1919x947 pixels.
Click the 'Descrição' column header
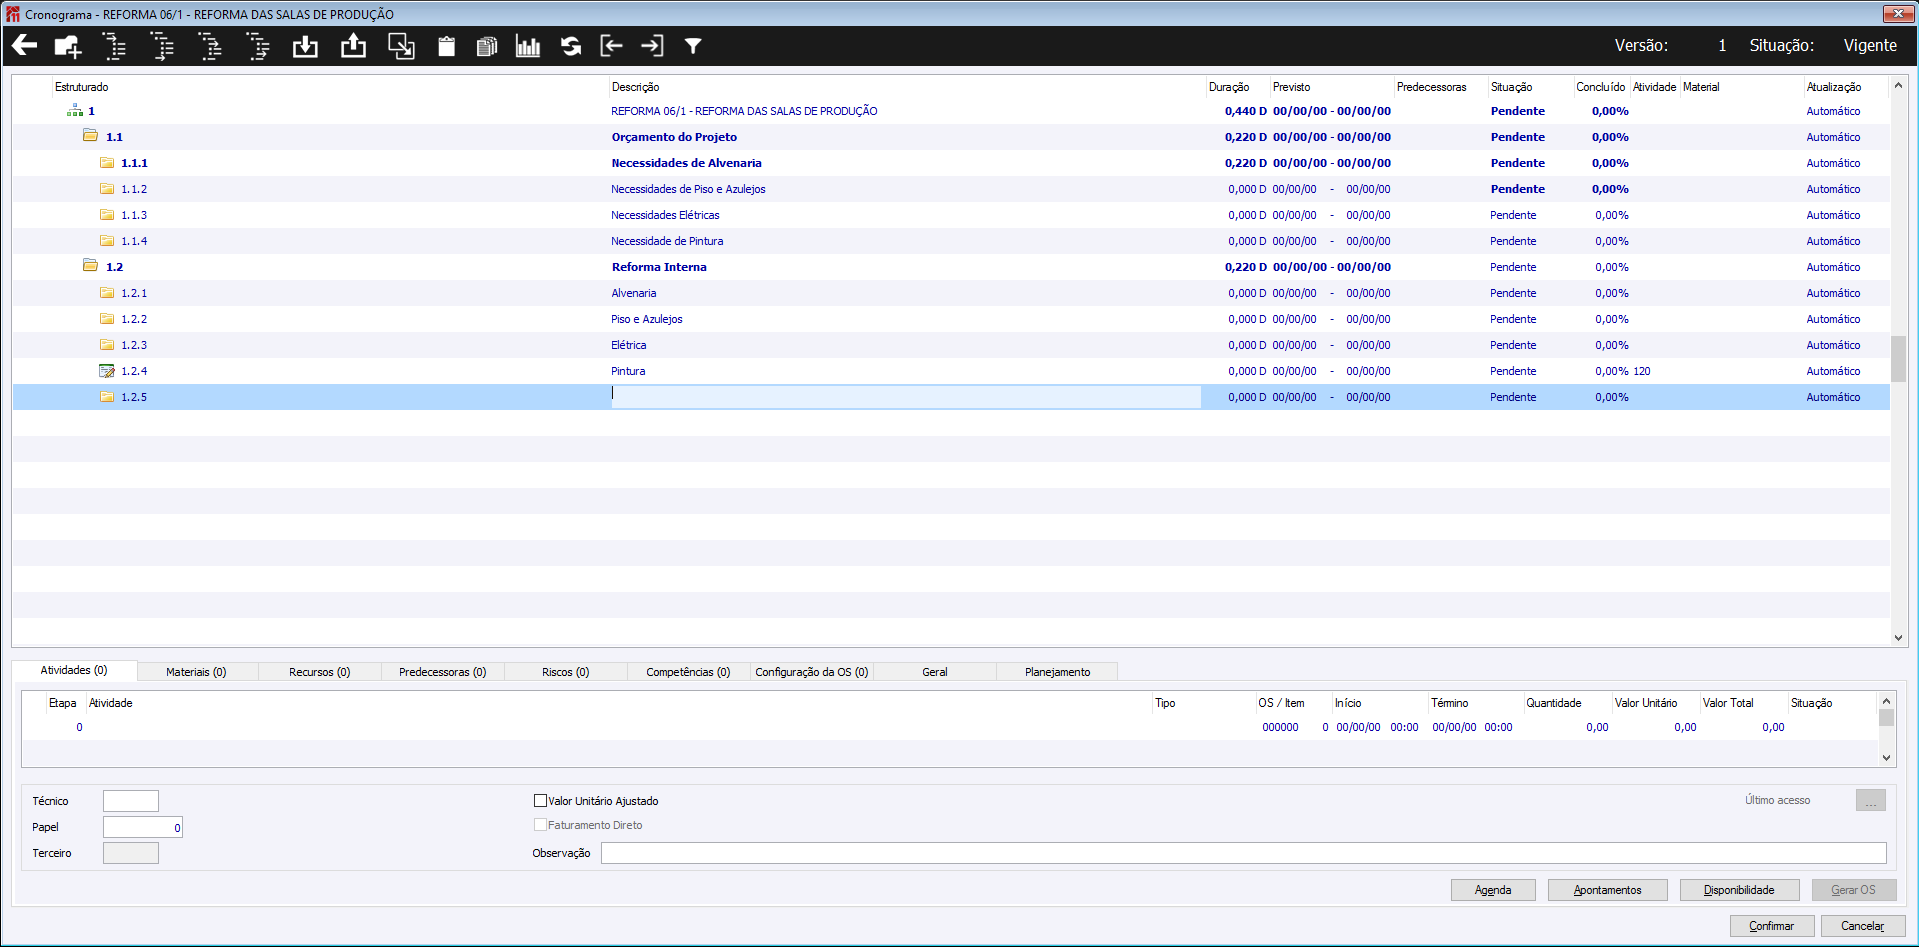pos(635,87)
